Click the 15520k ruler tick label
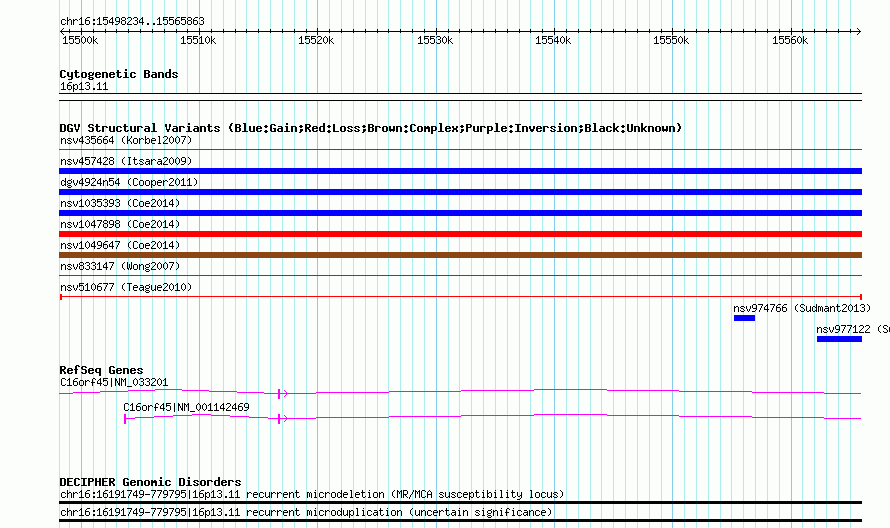Image resolution: width=890 pixels, height=528 pixels. 316,40
